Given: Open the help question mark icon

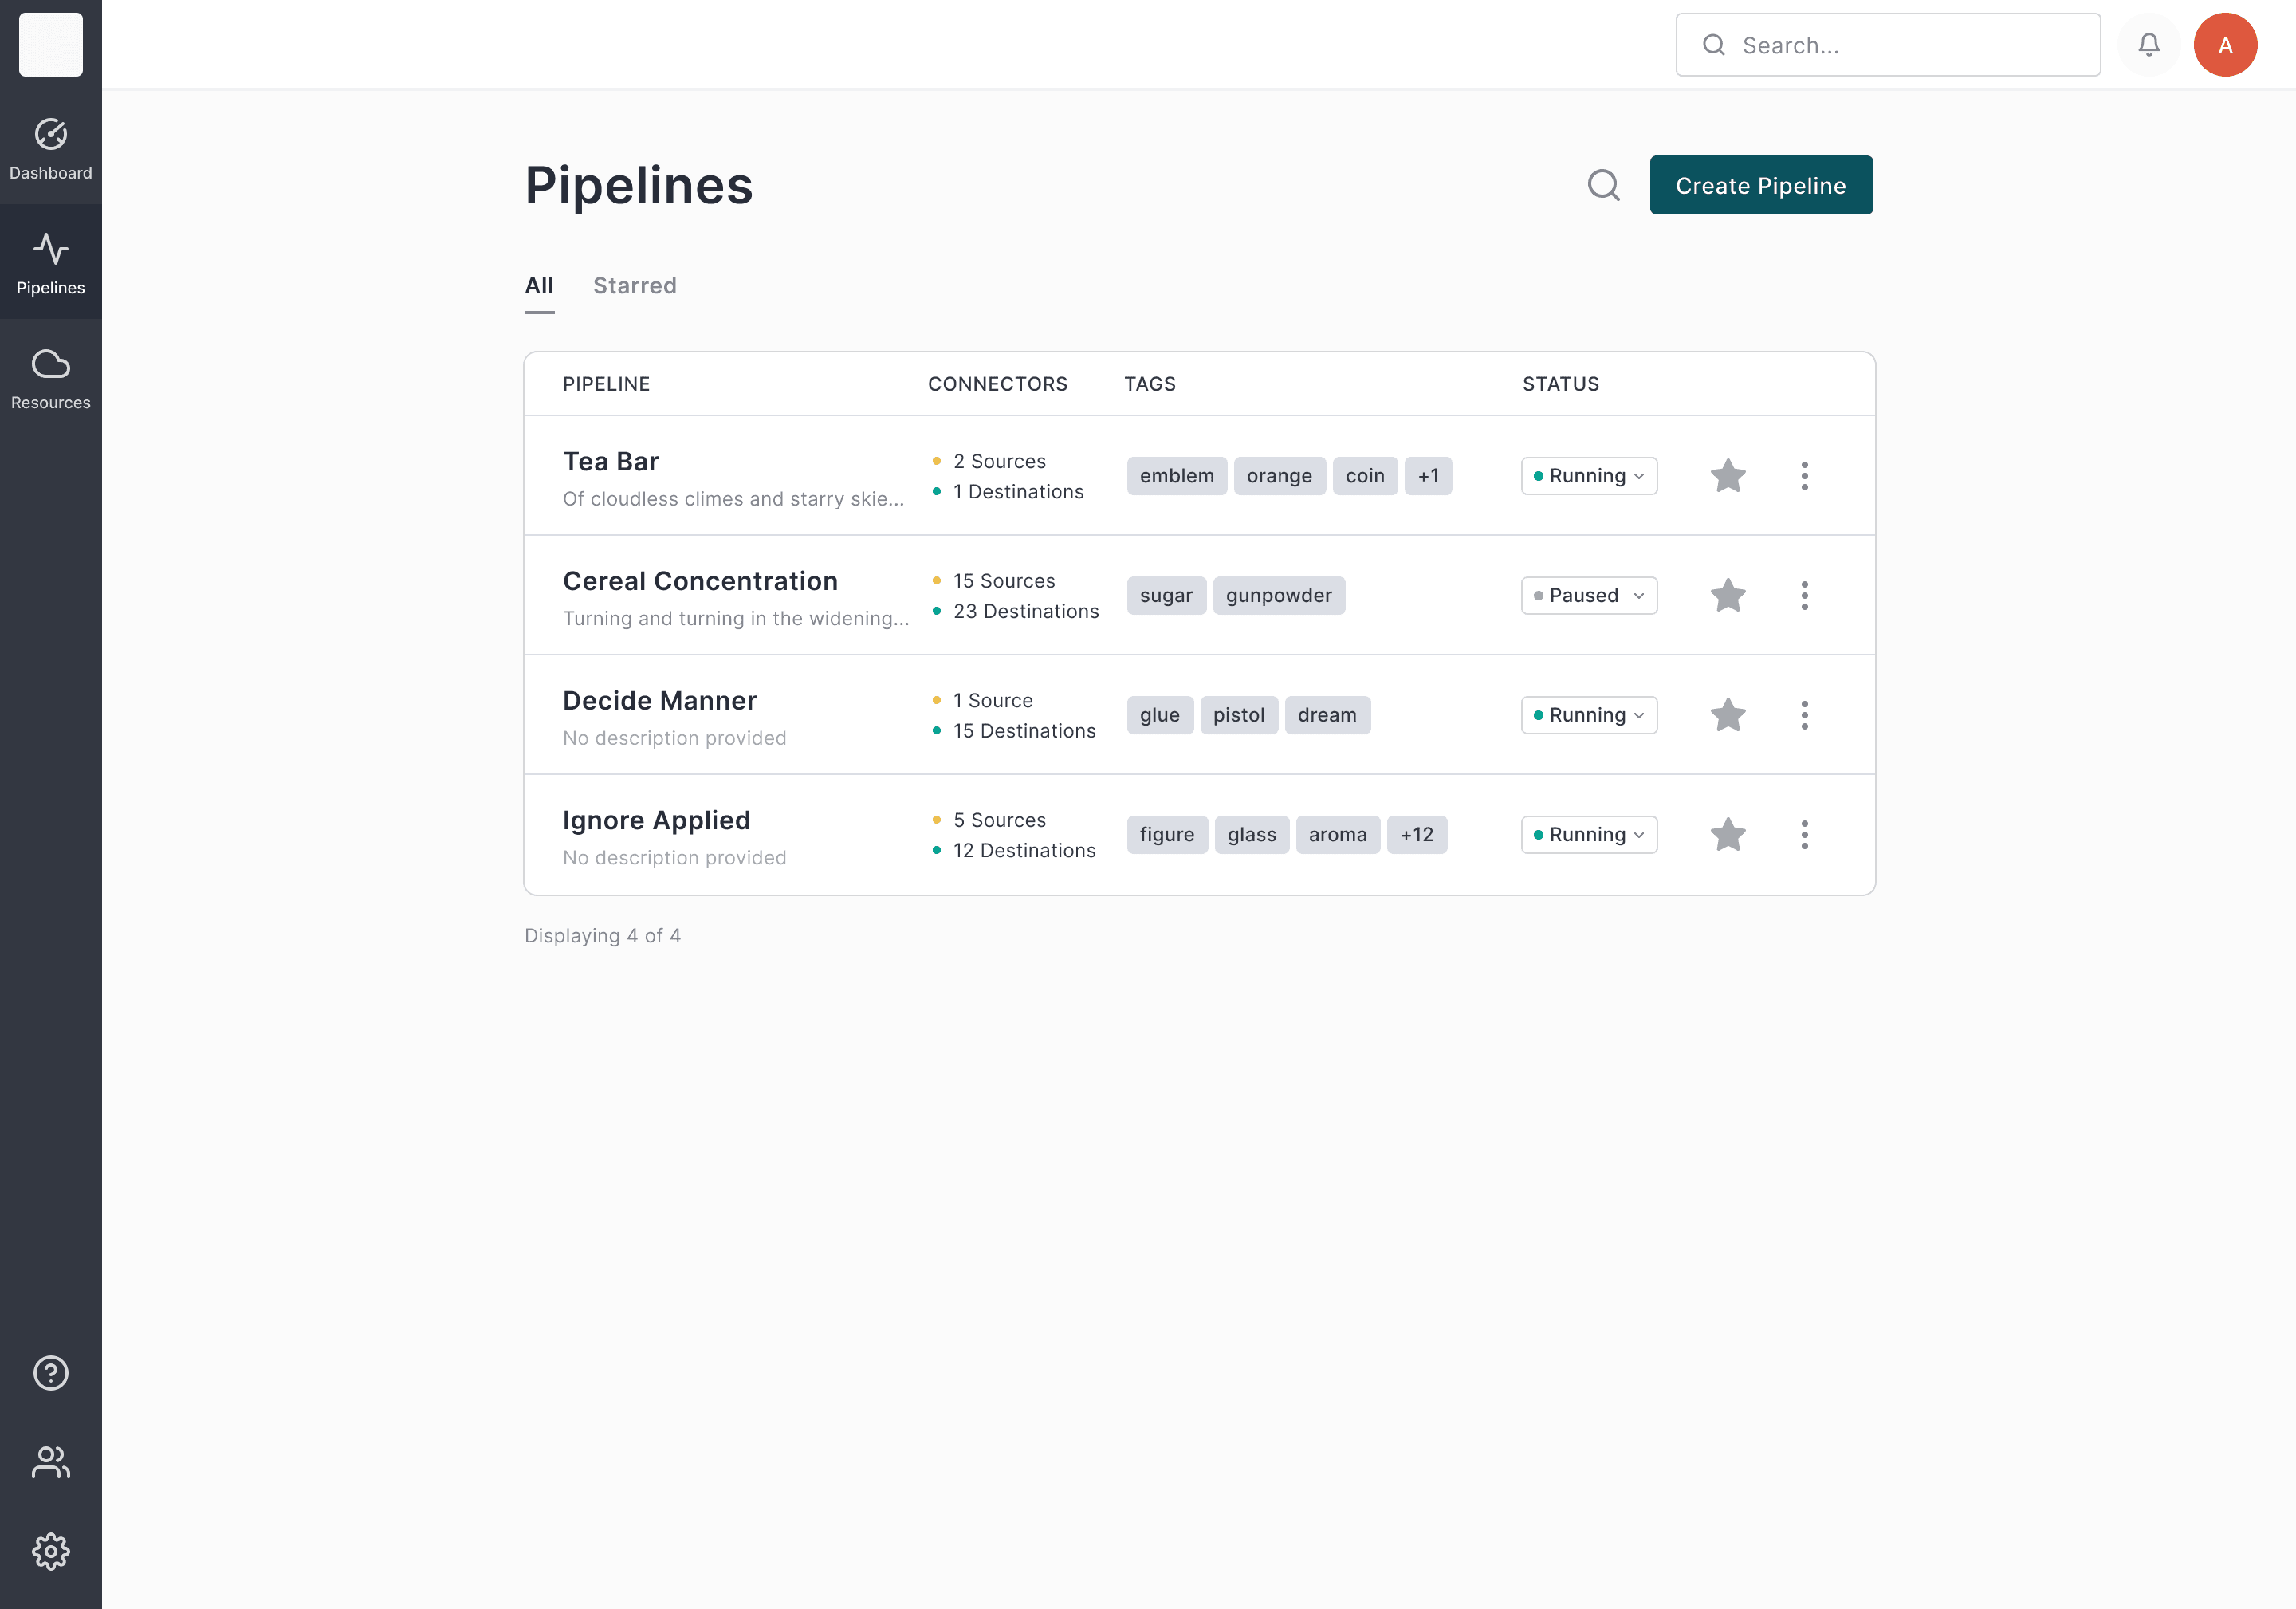Looking at the screenshot, I should 50,1373.
